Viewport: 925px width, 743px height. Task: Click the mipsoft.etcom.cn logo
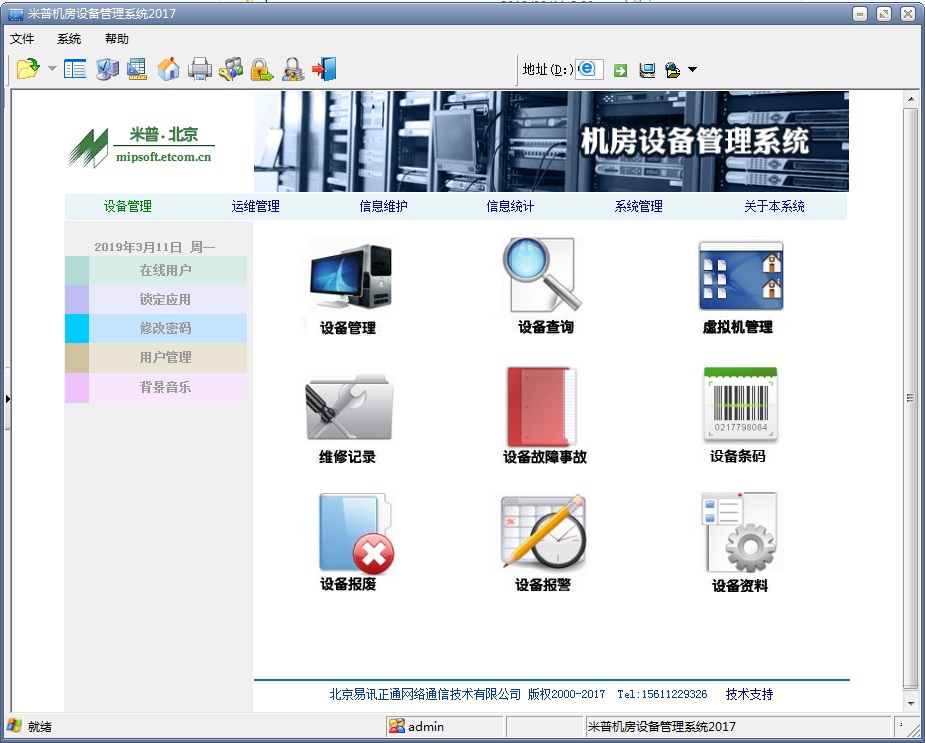[142, 147]
